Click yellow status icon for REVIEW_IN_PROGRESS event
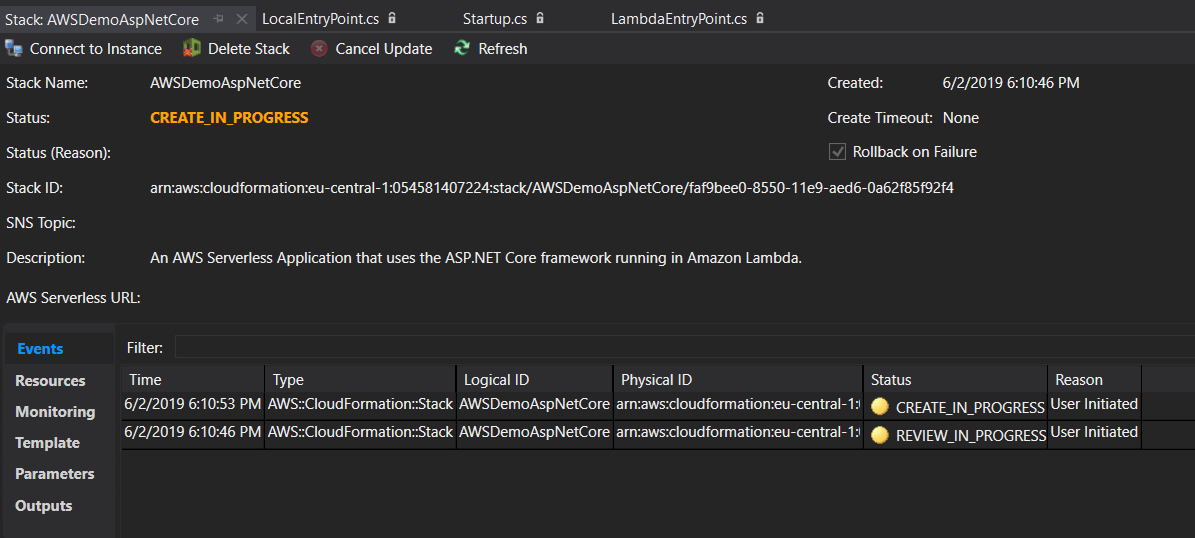The height and width of the screenshot is (538, 1195). point(880,435)
